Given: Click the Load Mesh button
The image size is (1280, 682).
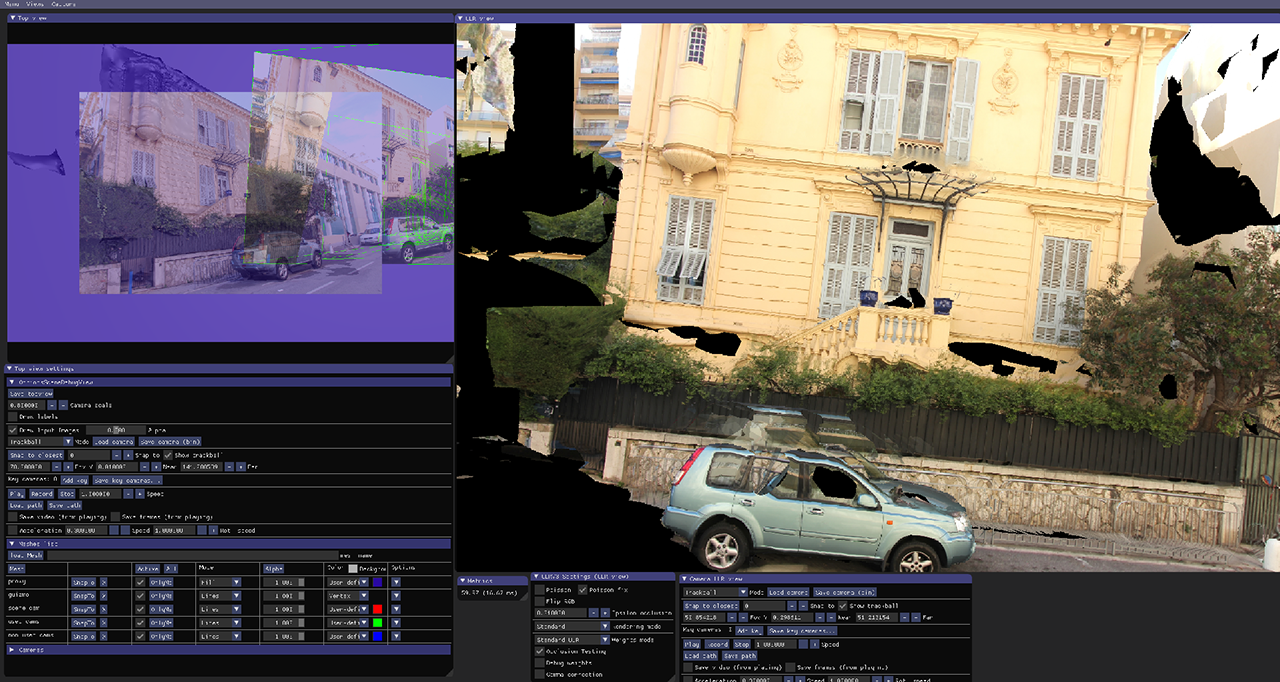Looking at the screenshot, I should (x=25, y=554).
